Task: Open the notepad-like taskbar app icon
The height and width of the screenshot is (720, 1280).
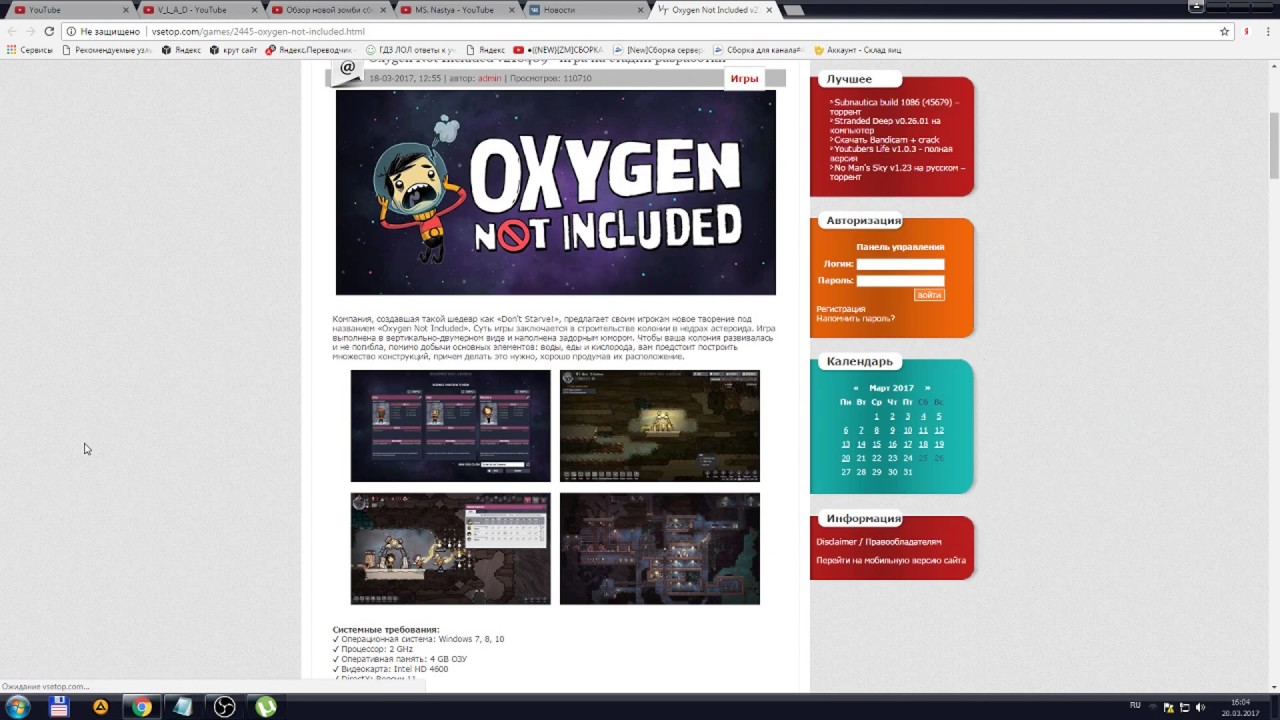Action: (x=182, y=707)
